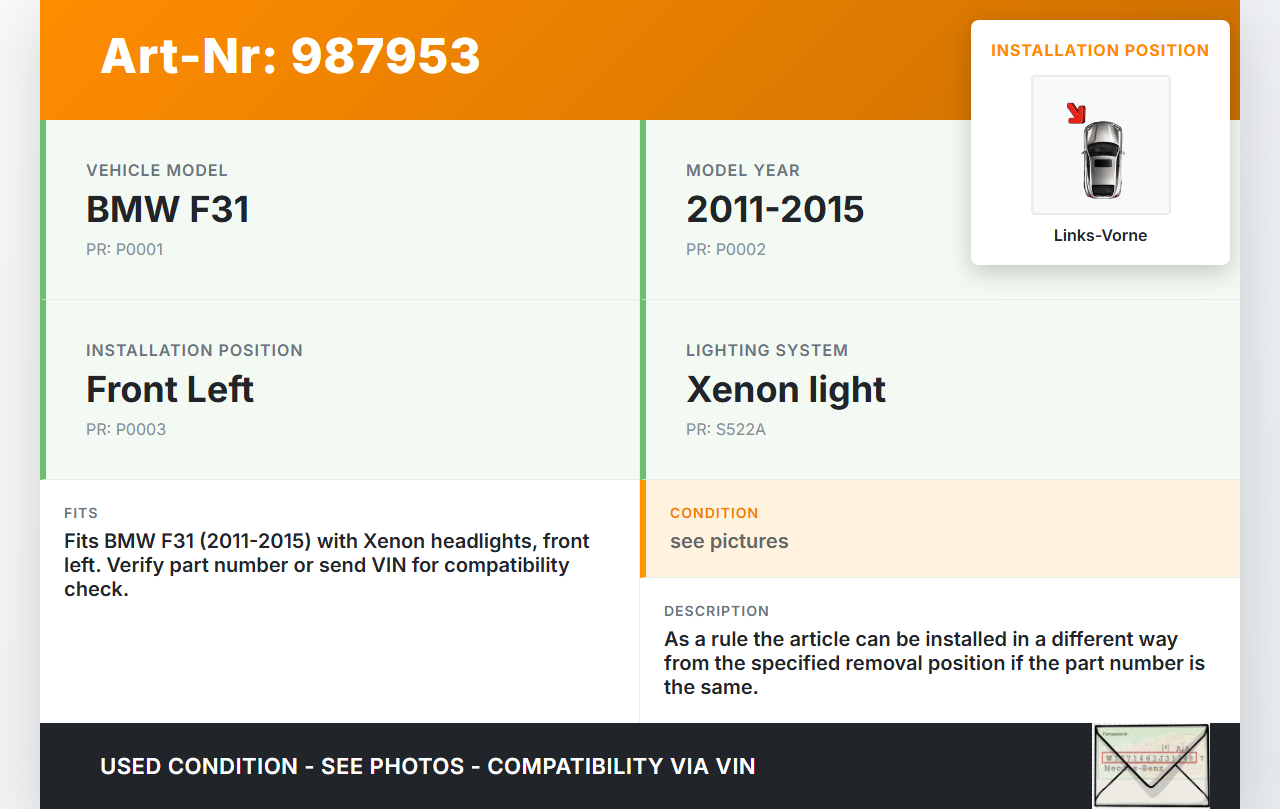Select the "As a rule the article can be installed" paragraph
Viewport: 1280px width, 810px height.
(x=935, y=663)
